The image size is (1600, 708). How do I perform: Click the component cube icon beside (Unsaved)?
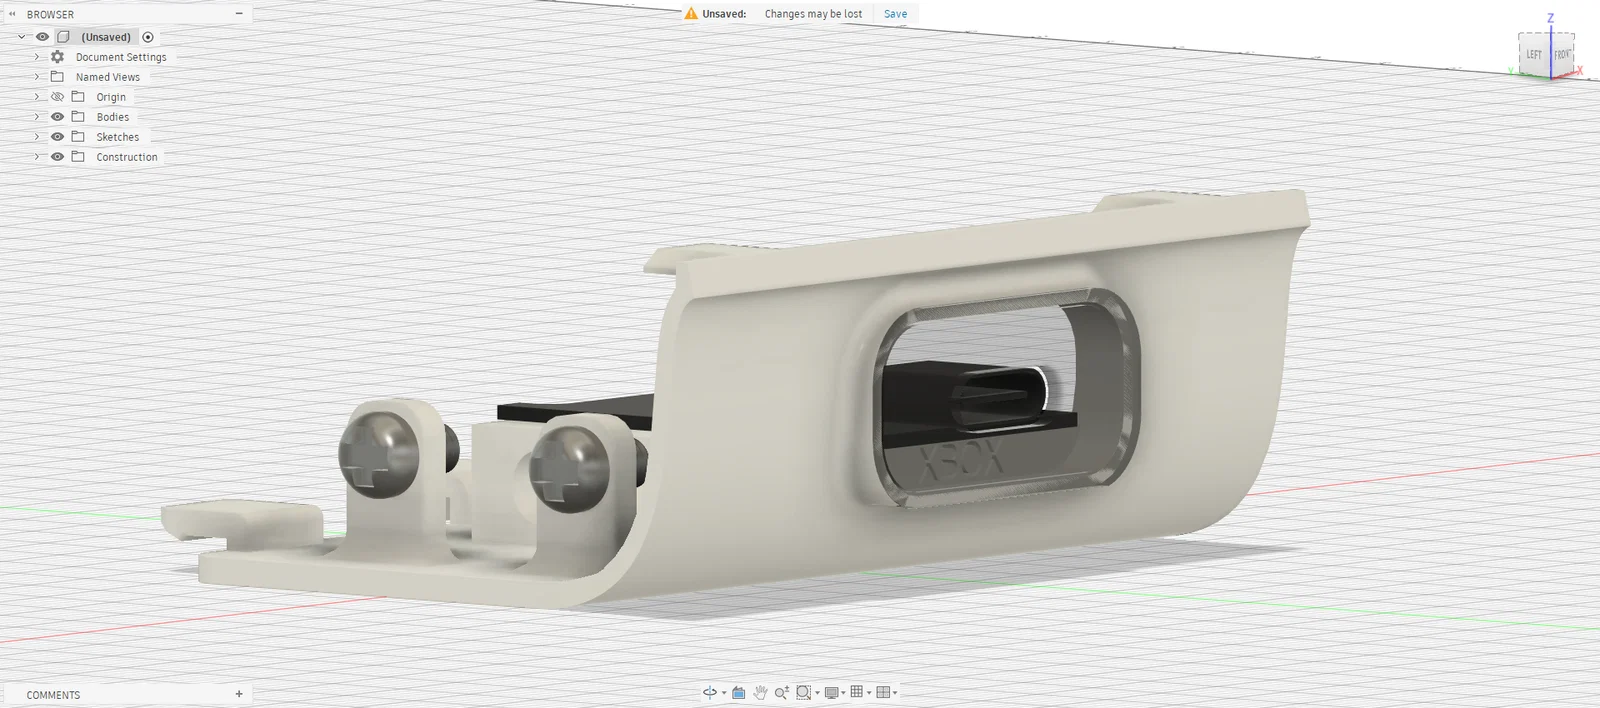tap(63, 37)
